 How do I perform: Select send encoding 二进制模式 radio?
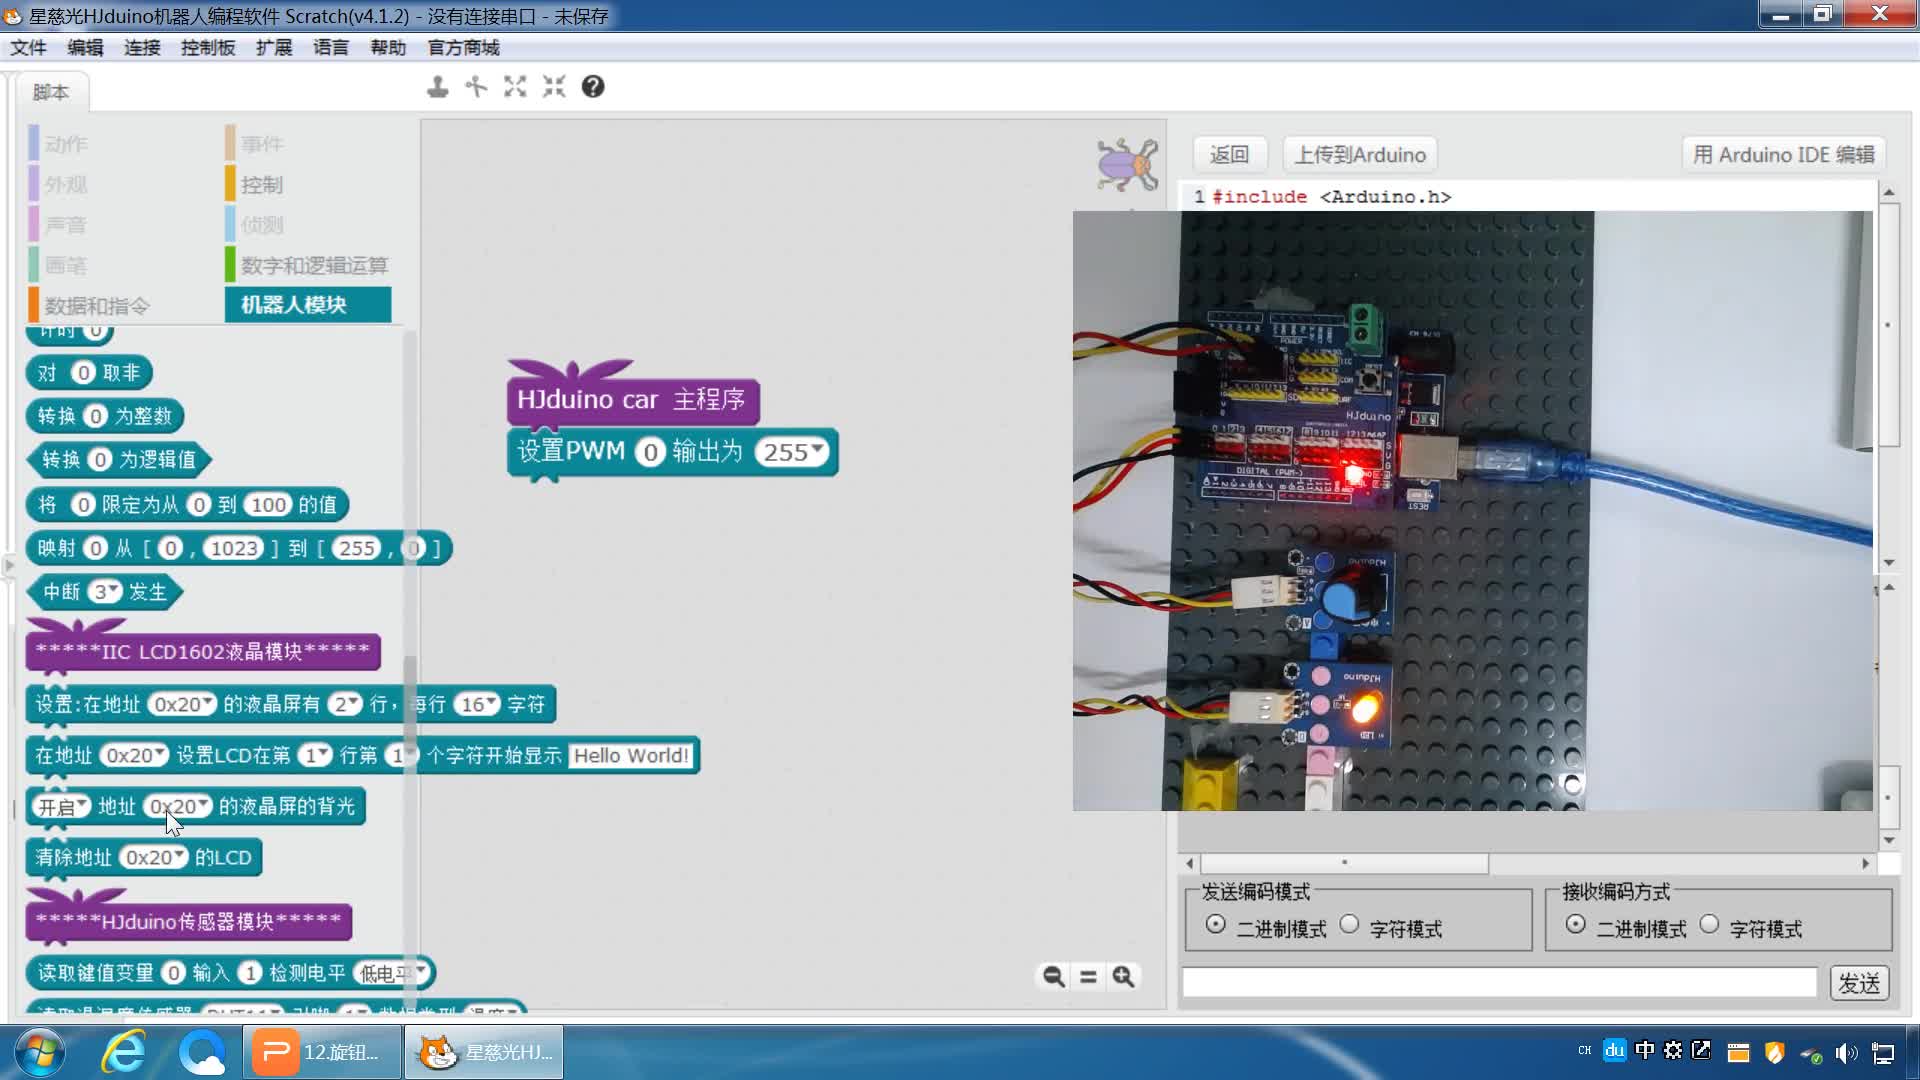[1215, 925]
